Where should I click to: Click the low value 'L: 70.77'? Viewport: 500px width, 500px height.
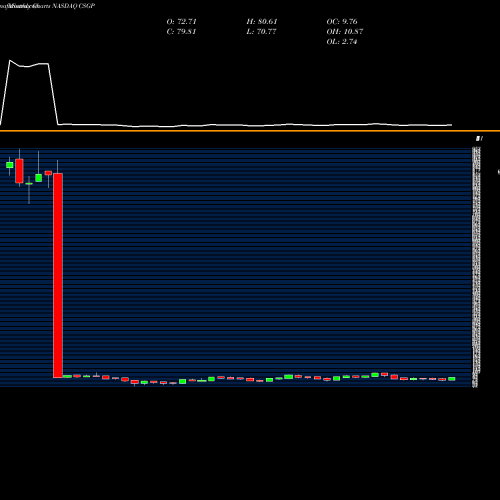click(x=261, y=31)
